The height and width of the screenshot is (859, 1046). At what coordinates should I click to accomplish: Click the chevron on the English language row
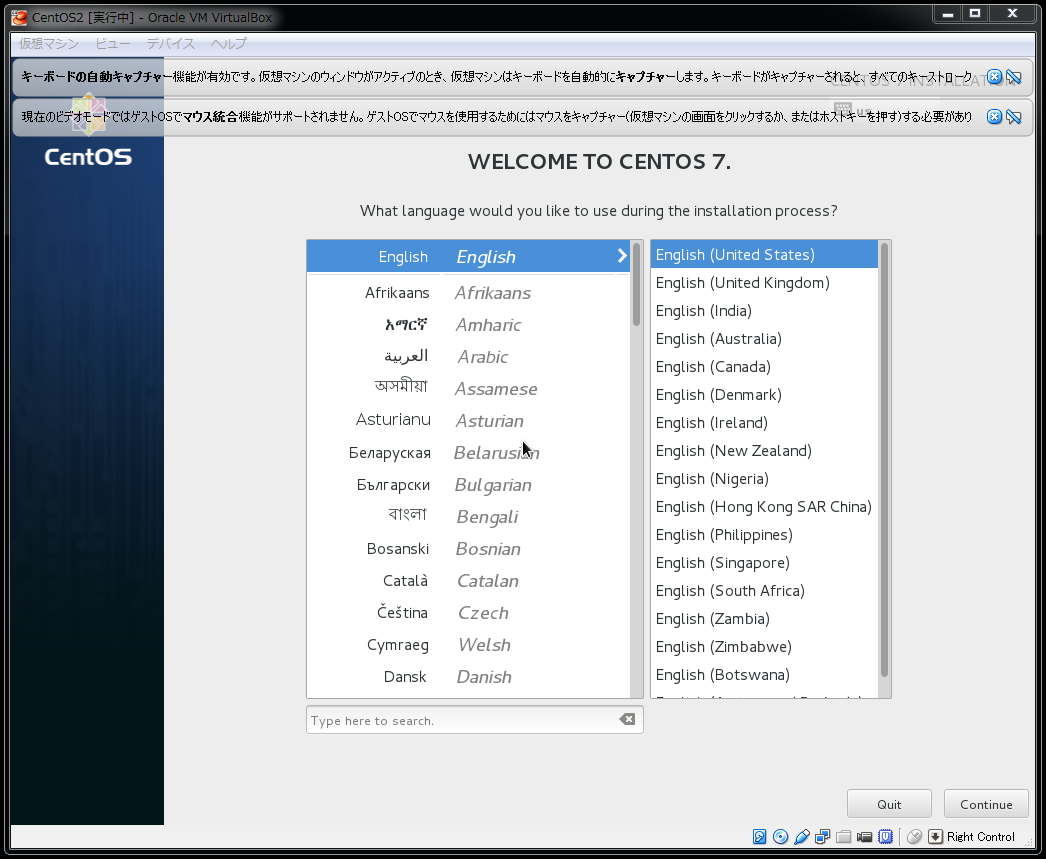pos(622,255)
